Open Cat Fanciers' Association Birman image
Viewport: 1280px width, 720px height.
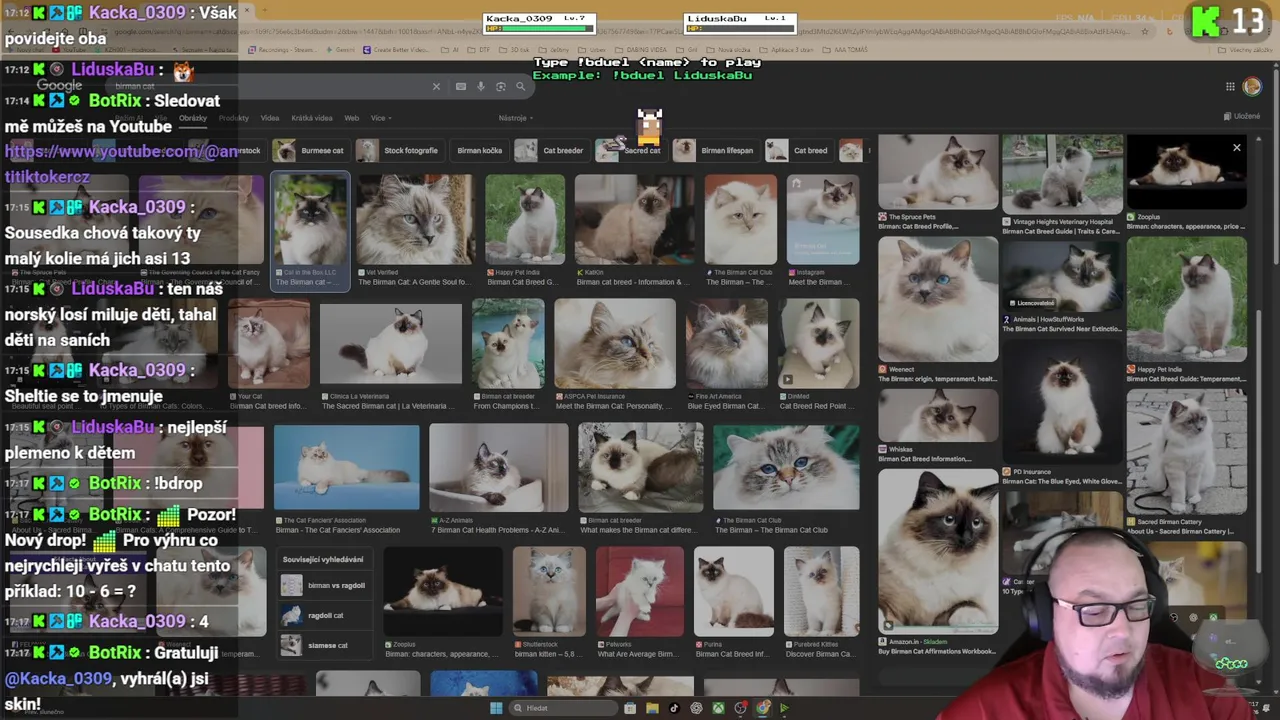pyautogui.click(x=346, y=467)
